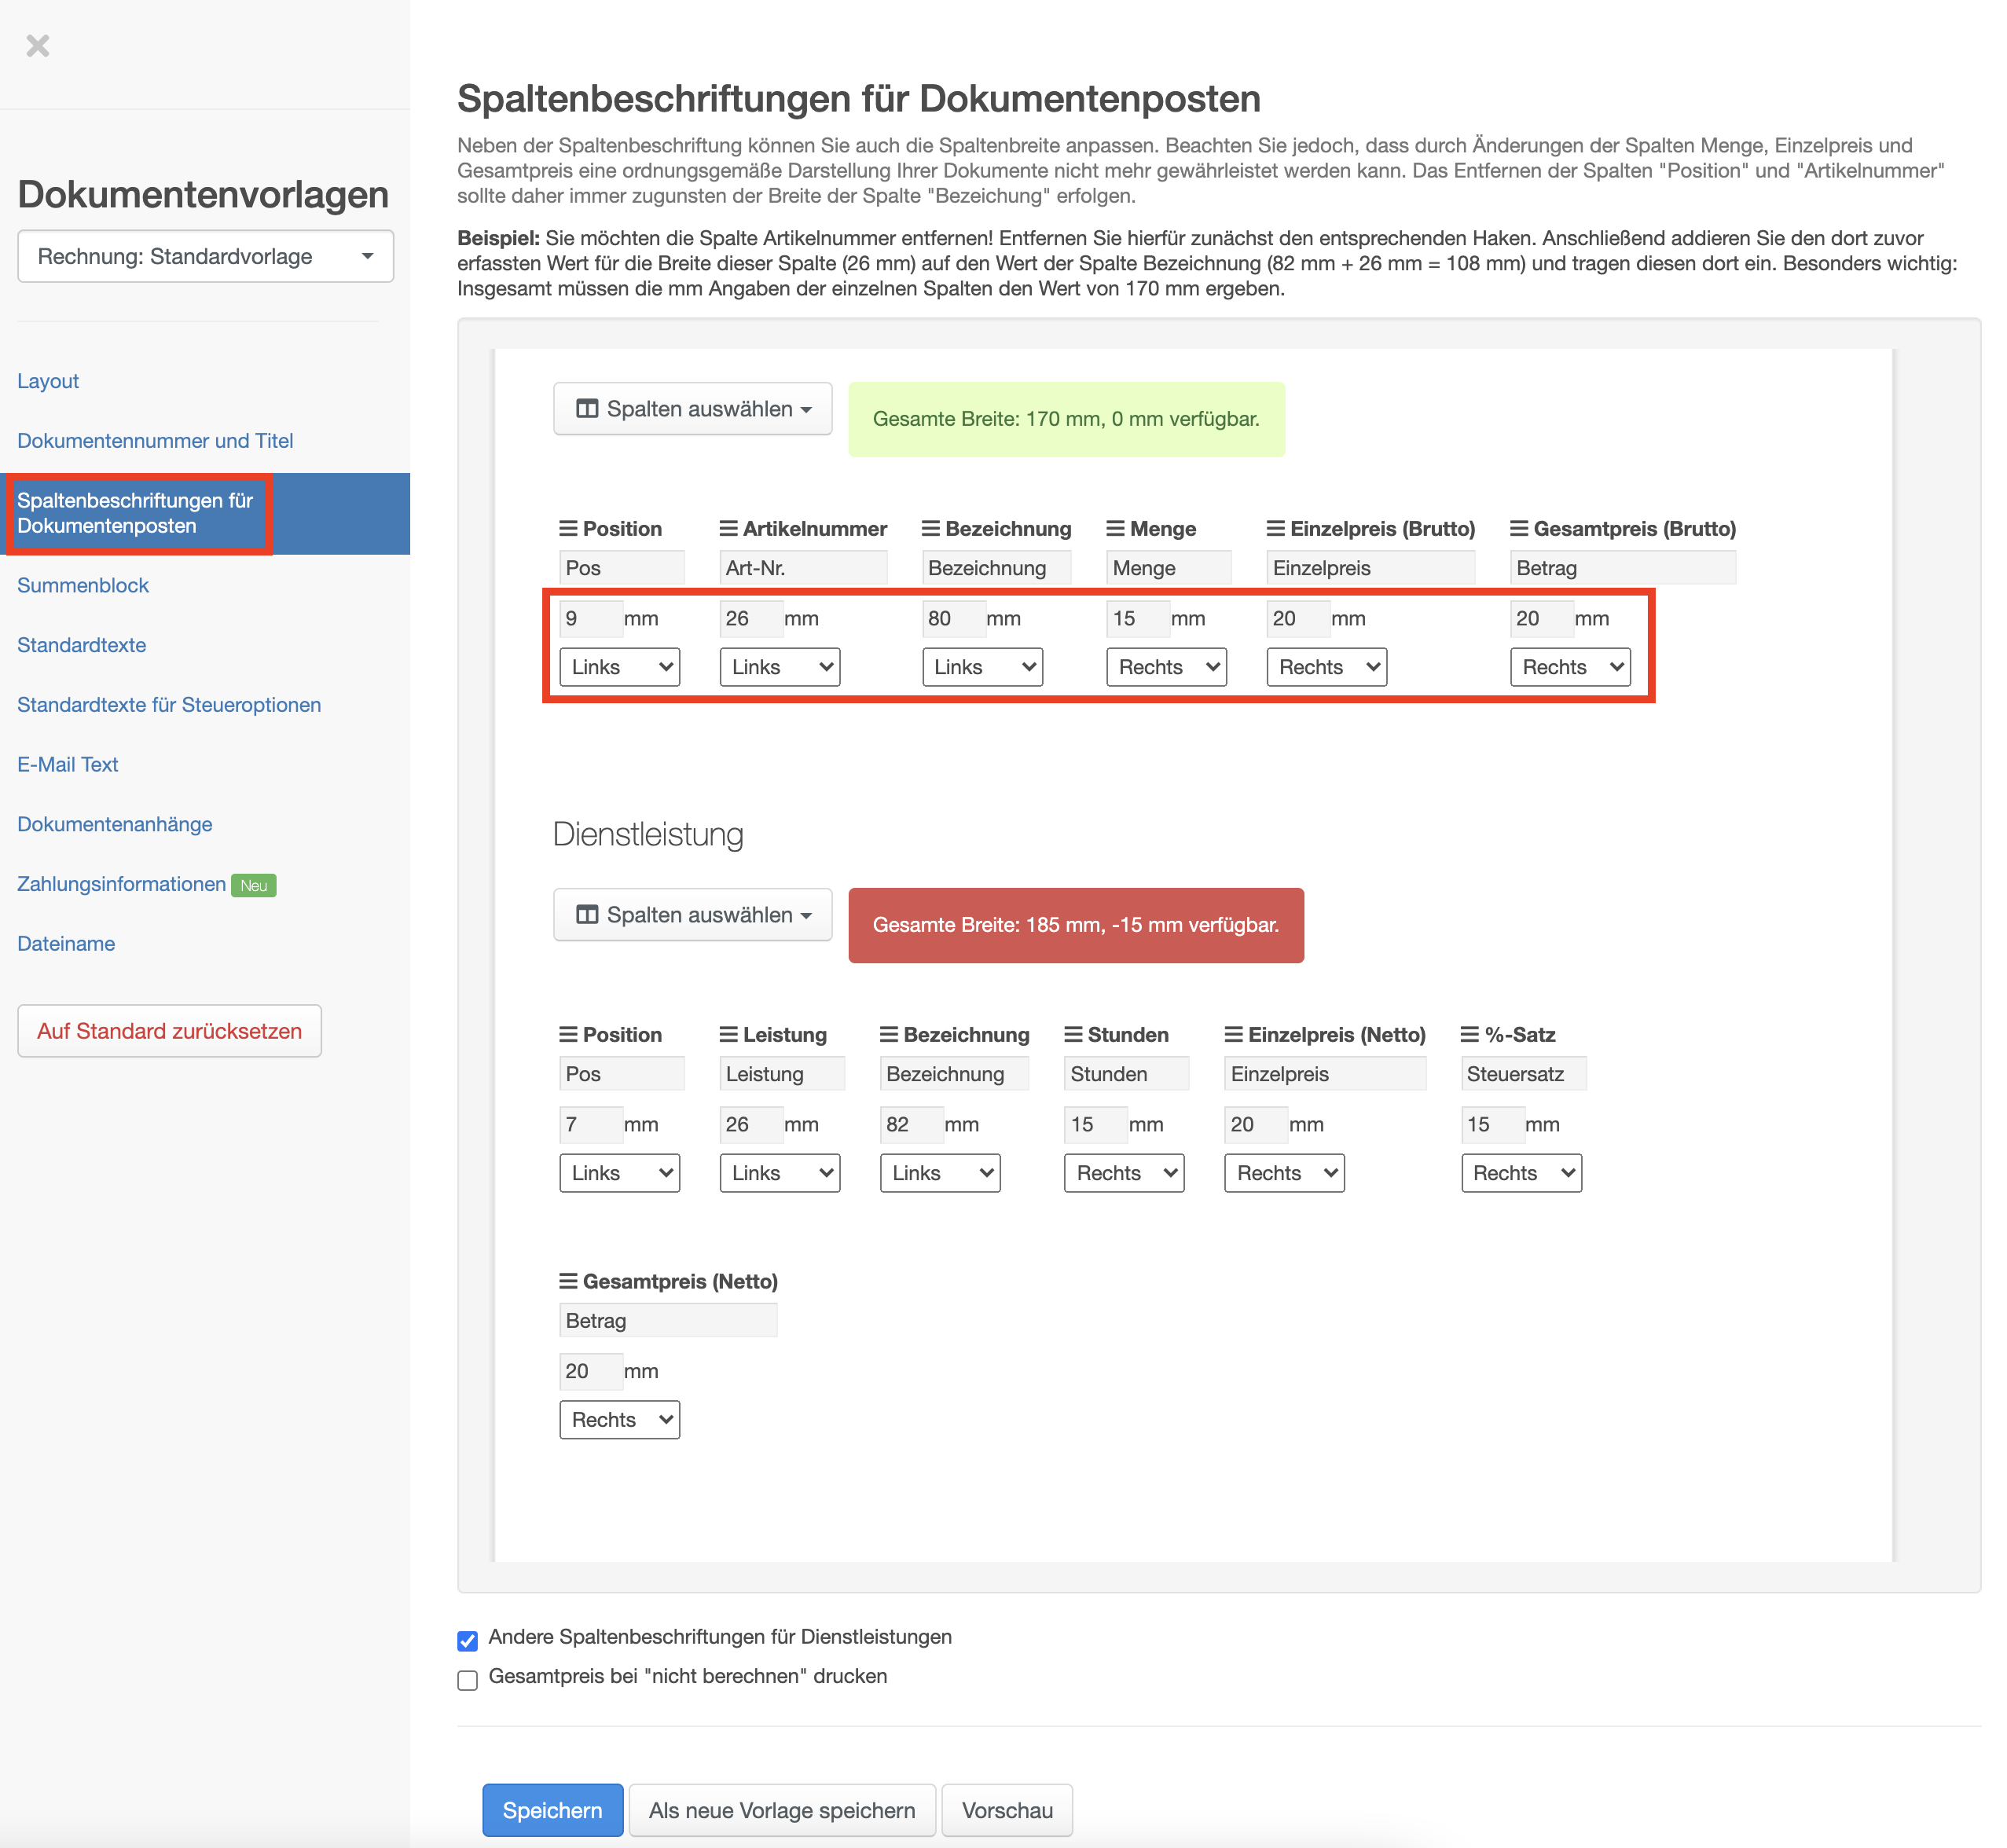The width and height of the screenshot is (2007, 1848).
Task: Open the Rechnung: Standardvorlage template dropdown
Action: click(205, 257)
